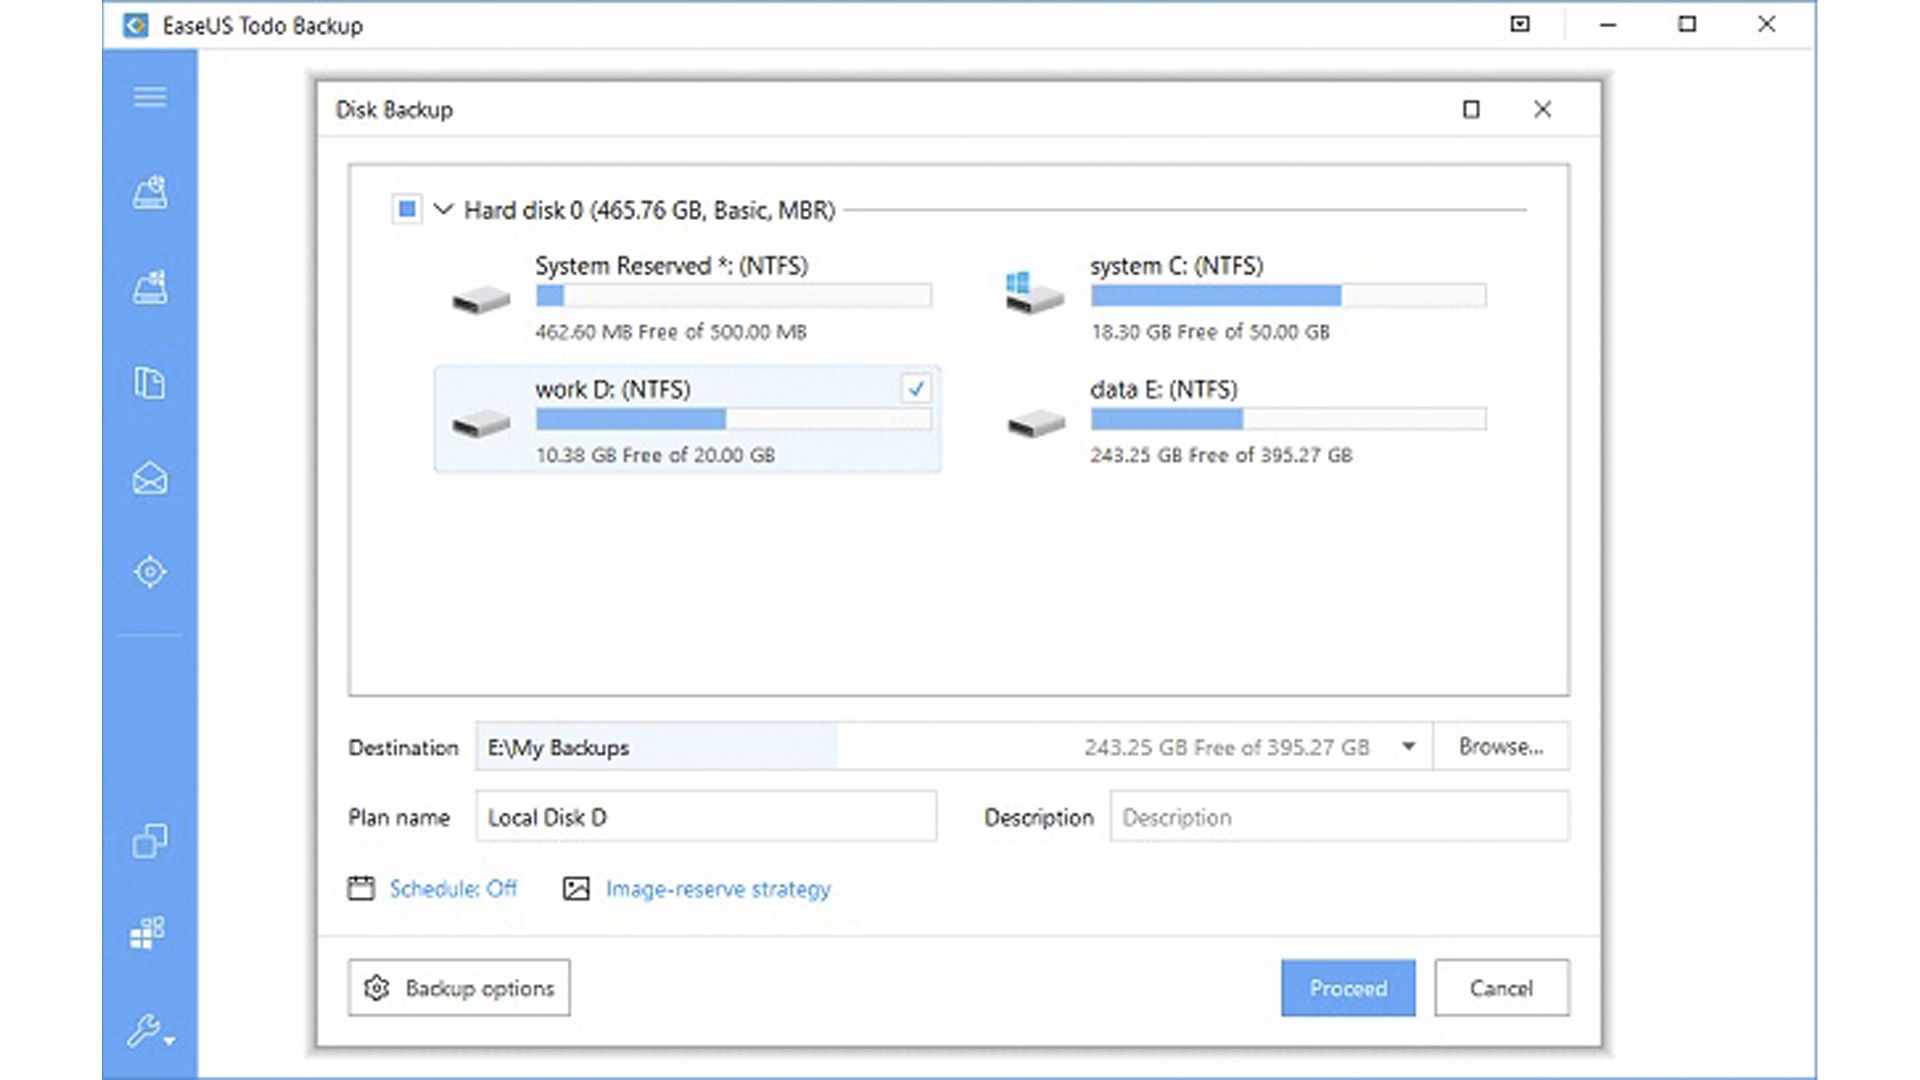This screenshot has height=1080, width=1920.
Task: Open the File Backup sidebar icon
Action: pos(150,383)
